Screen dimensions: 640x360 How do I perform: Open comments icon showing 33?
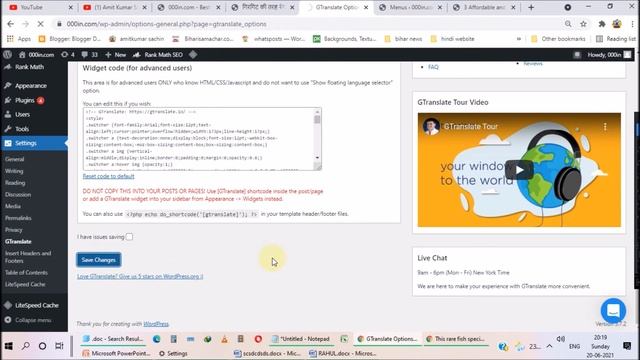tap(90, 54)
